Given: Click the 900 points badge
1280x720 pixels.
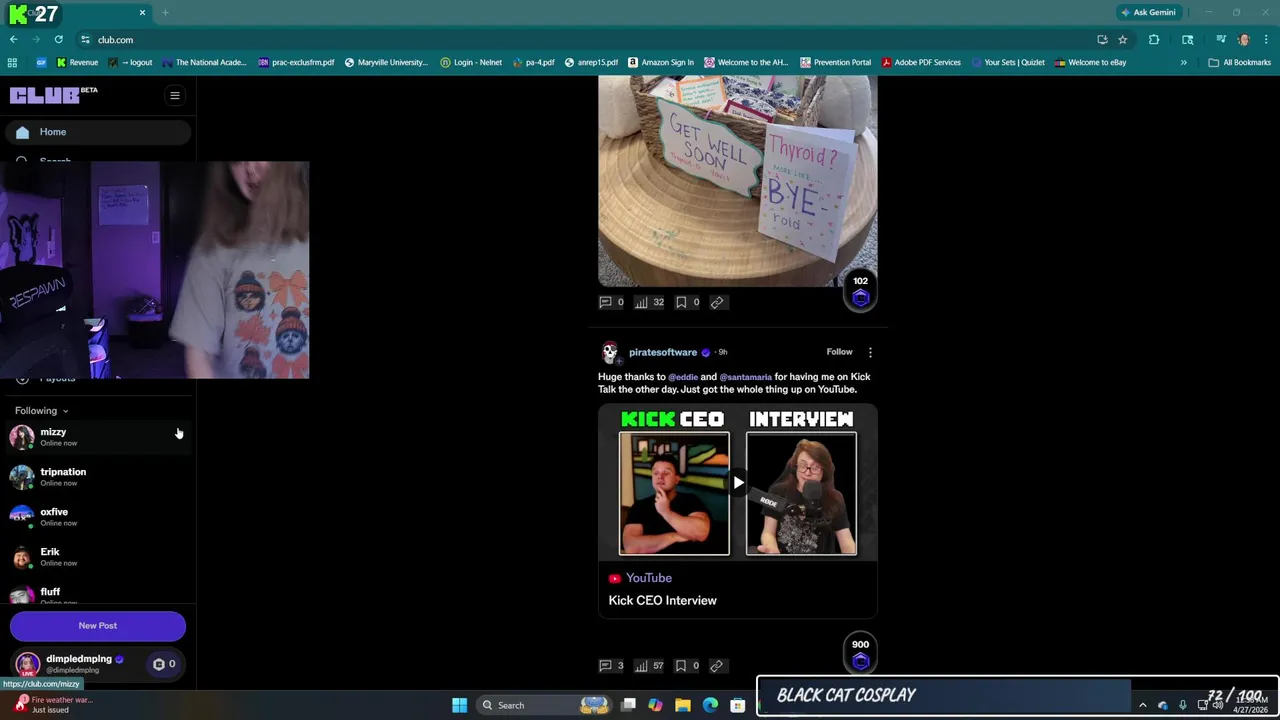Looking at the screenshot, I should (x=860, y=655).
